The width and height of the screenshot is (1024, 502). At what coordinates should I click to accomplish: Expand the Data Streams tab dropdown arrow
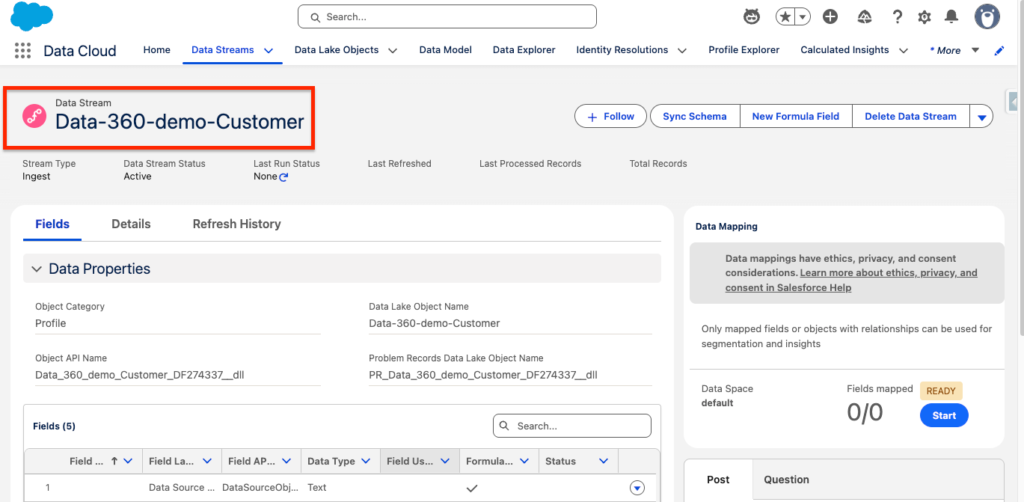pyautogui.click(x=268, y=51)
